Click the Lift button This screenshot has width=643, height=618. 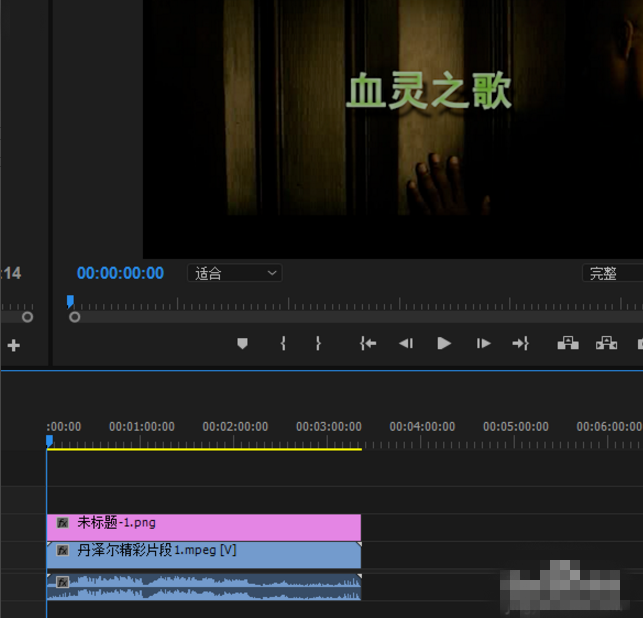pos(568,343)
